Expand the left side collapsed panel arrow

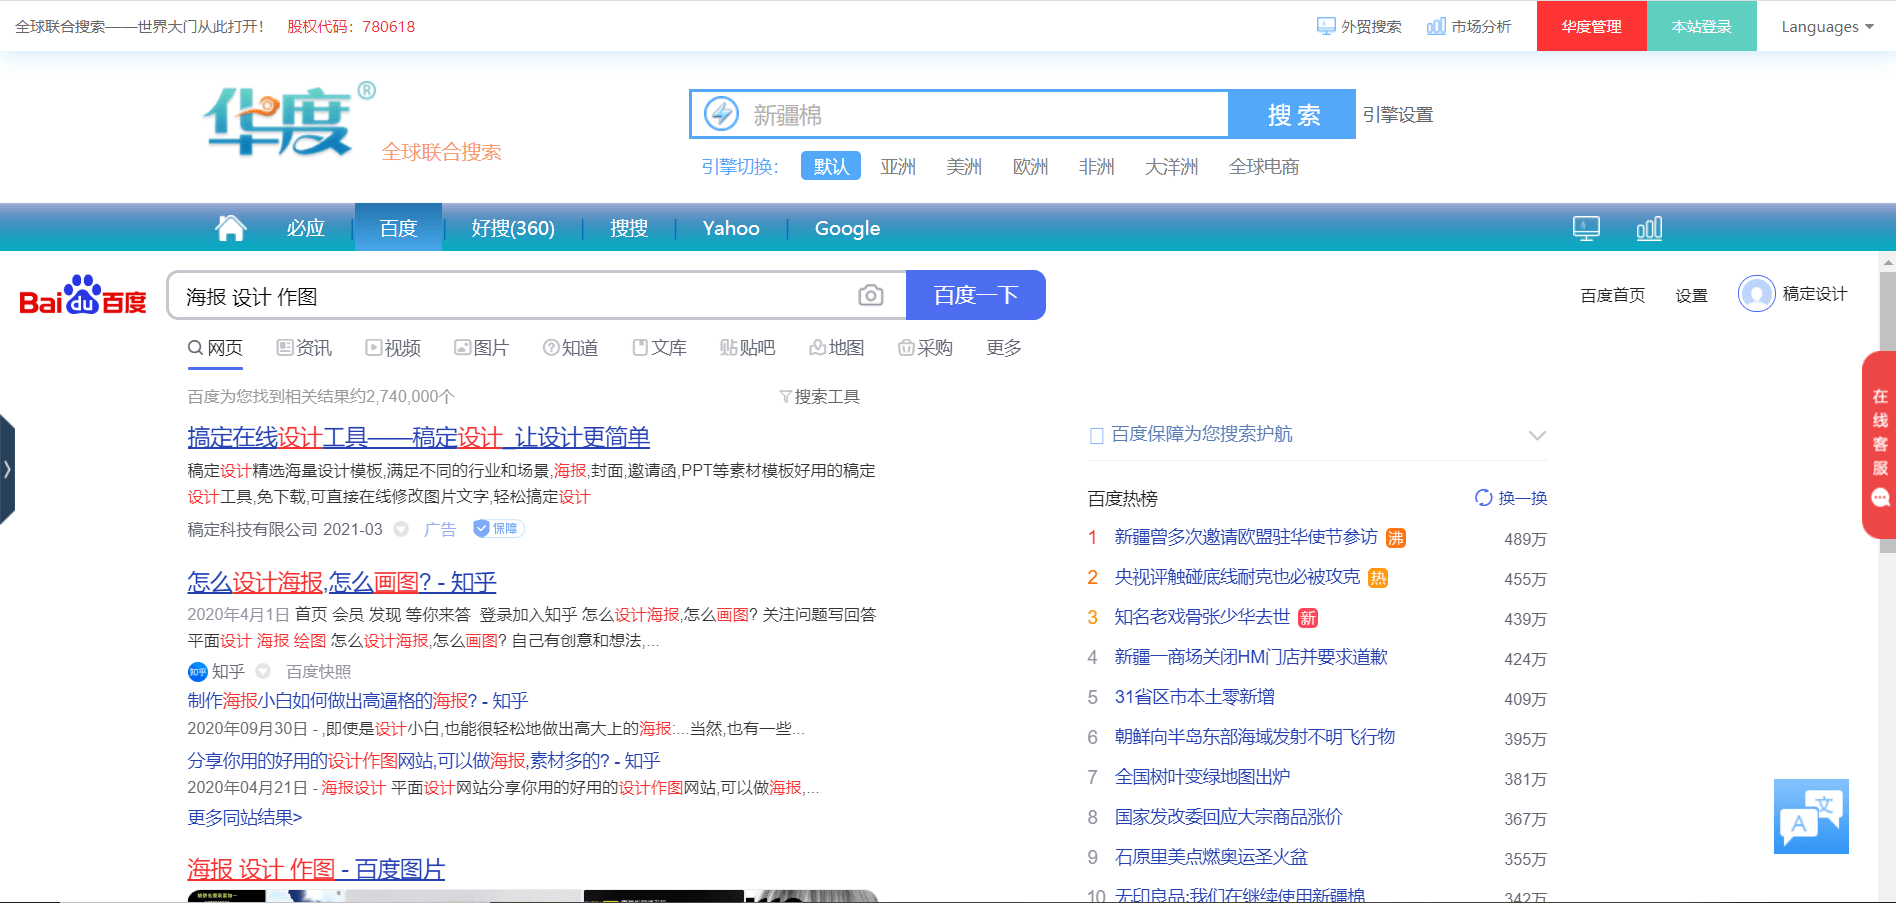pyautogui.click(x=7, y=469)
